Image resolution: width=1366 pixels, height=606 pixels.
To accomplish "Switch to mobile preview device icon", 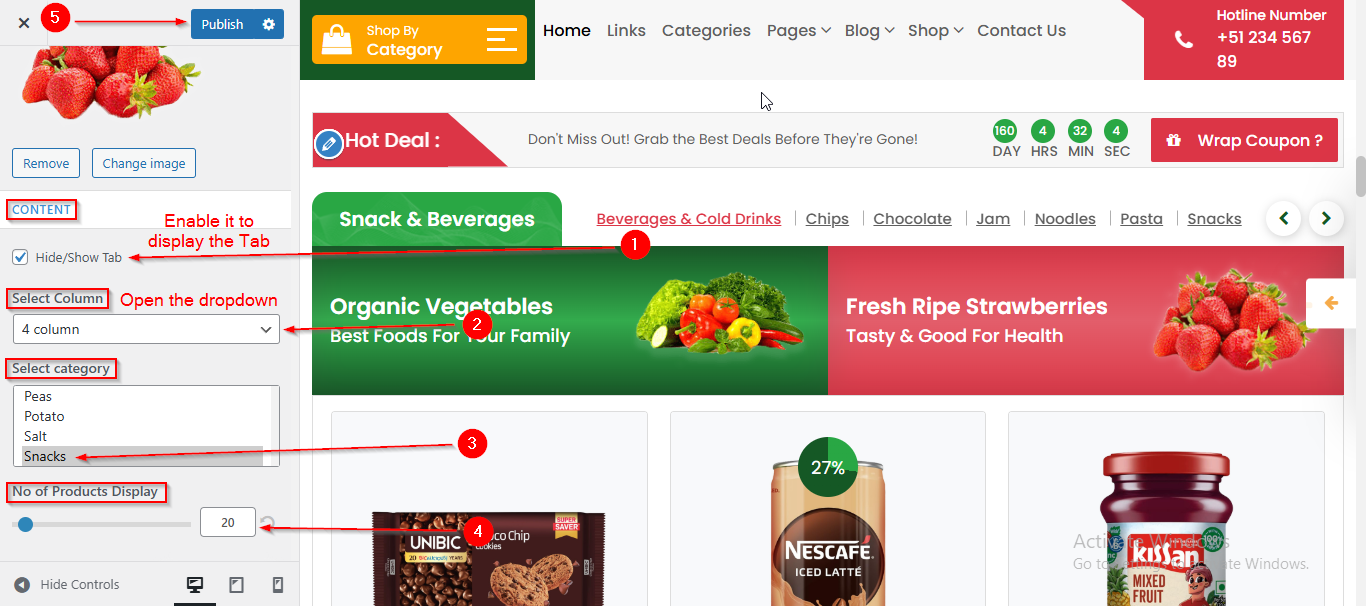I will click(278, 586).
